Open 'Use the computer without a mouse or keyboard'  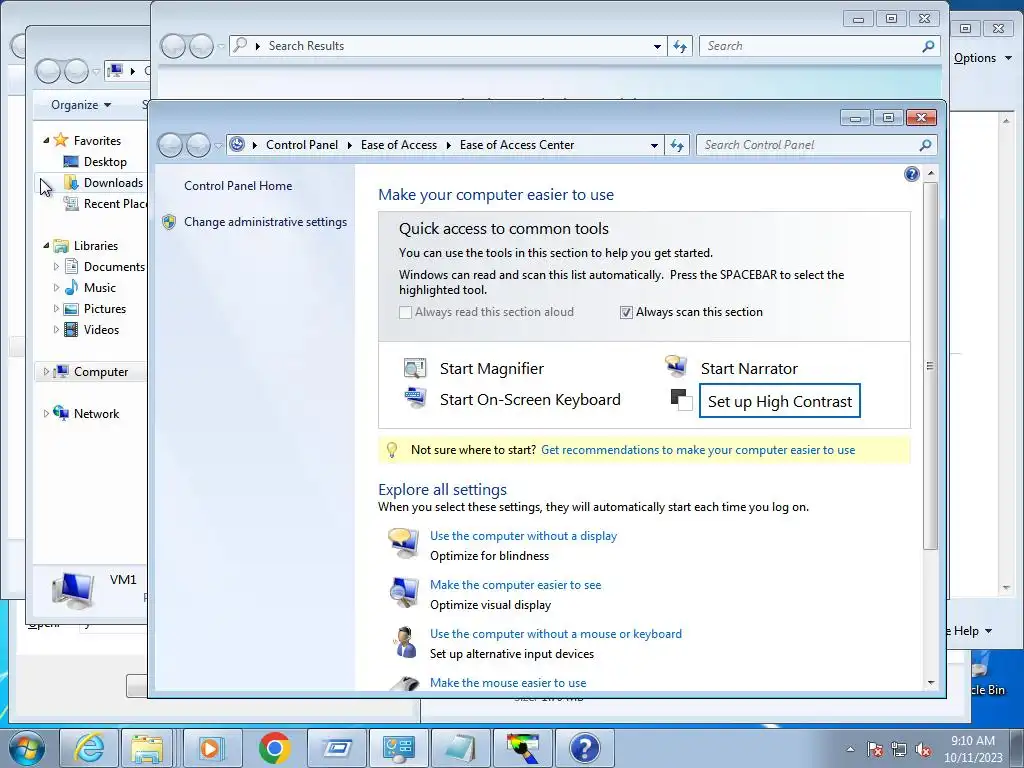[555, 634]
